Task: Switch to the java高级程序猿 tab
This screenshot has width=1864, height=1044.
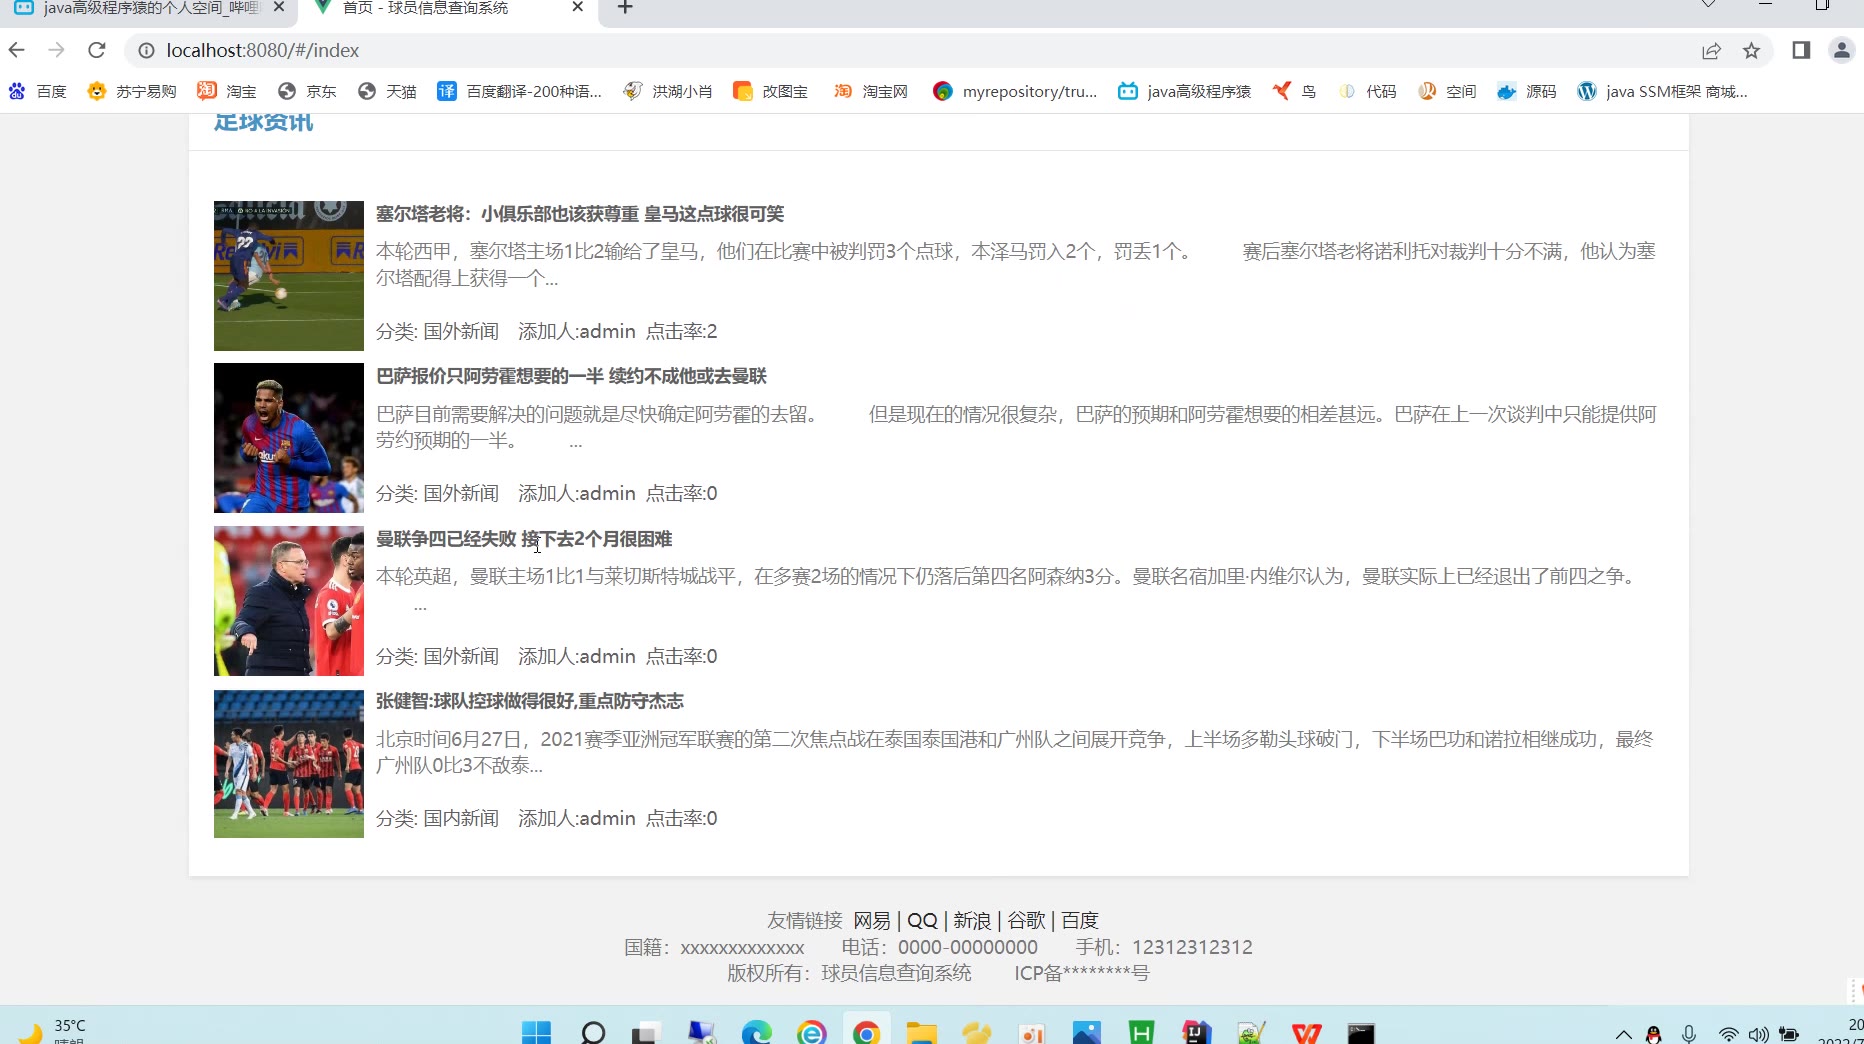Action: coord(150,8)
